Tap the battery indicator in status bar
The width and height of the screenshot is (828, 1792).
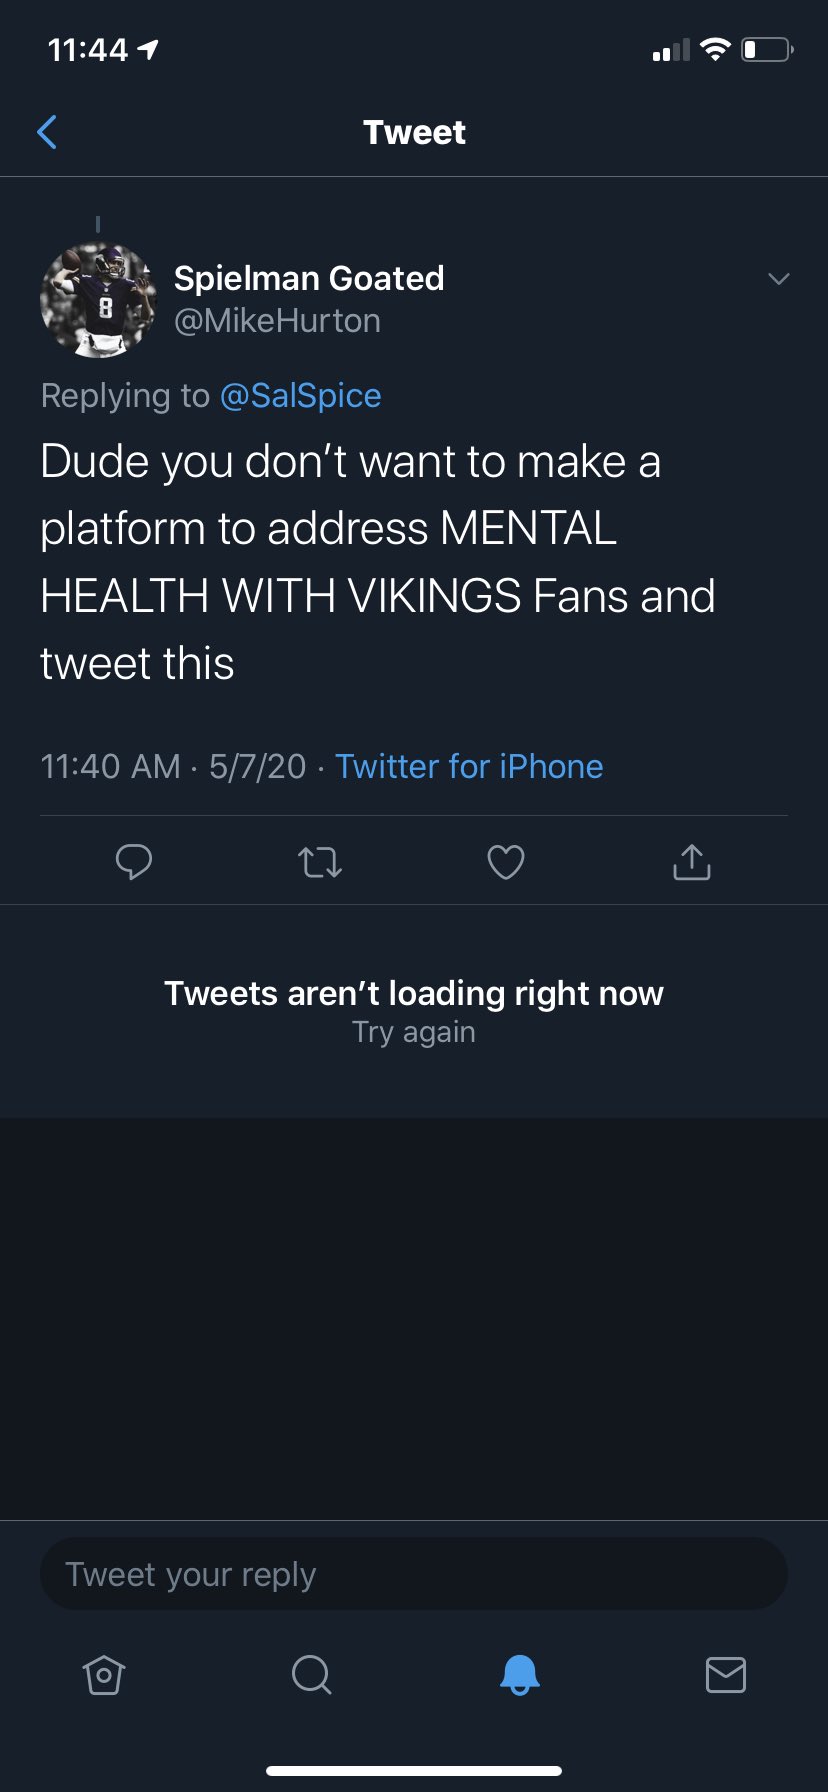click(767, 49)
